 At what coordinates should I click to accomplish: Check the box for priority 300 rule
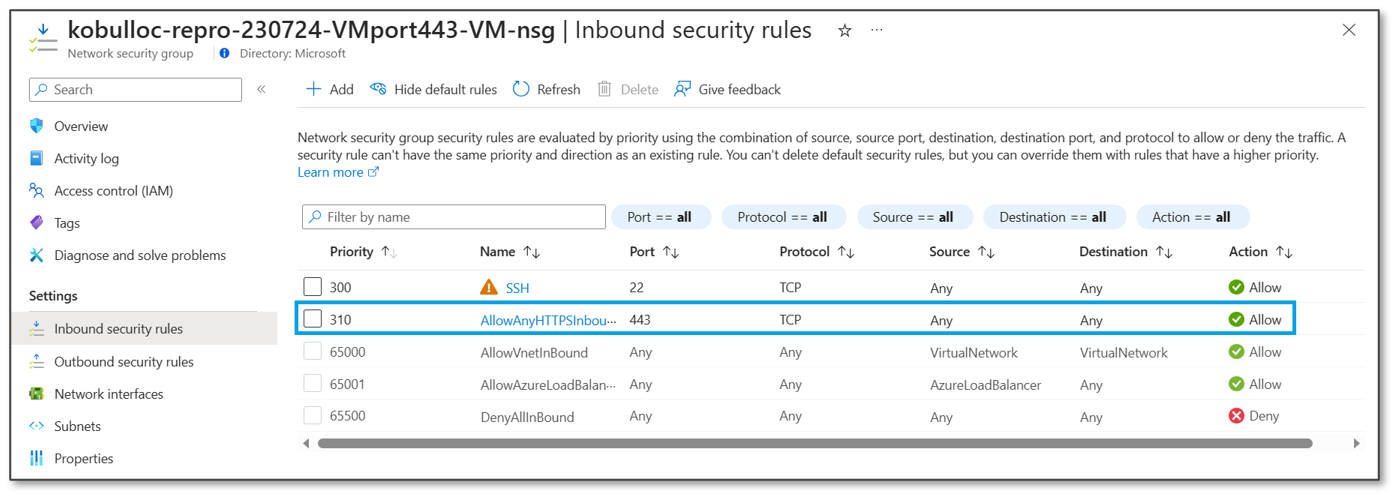click(313, 287)
